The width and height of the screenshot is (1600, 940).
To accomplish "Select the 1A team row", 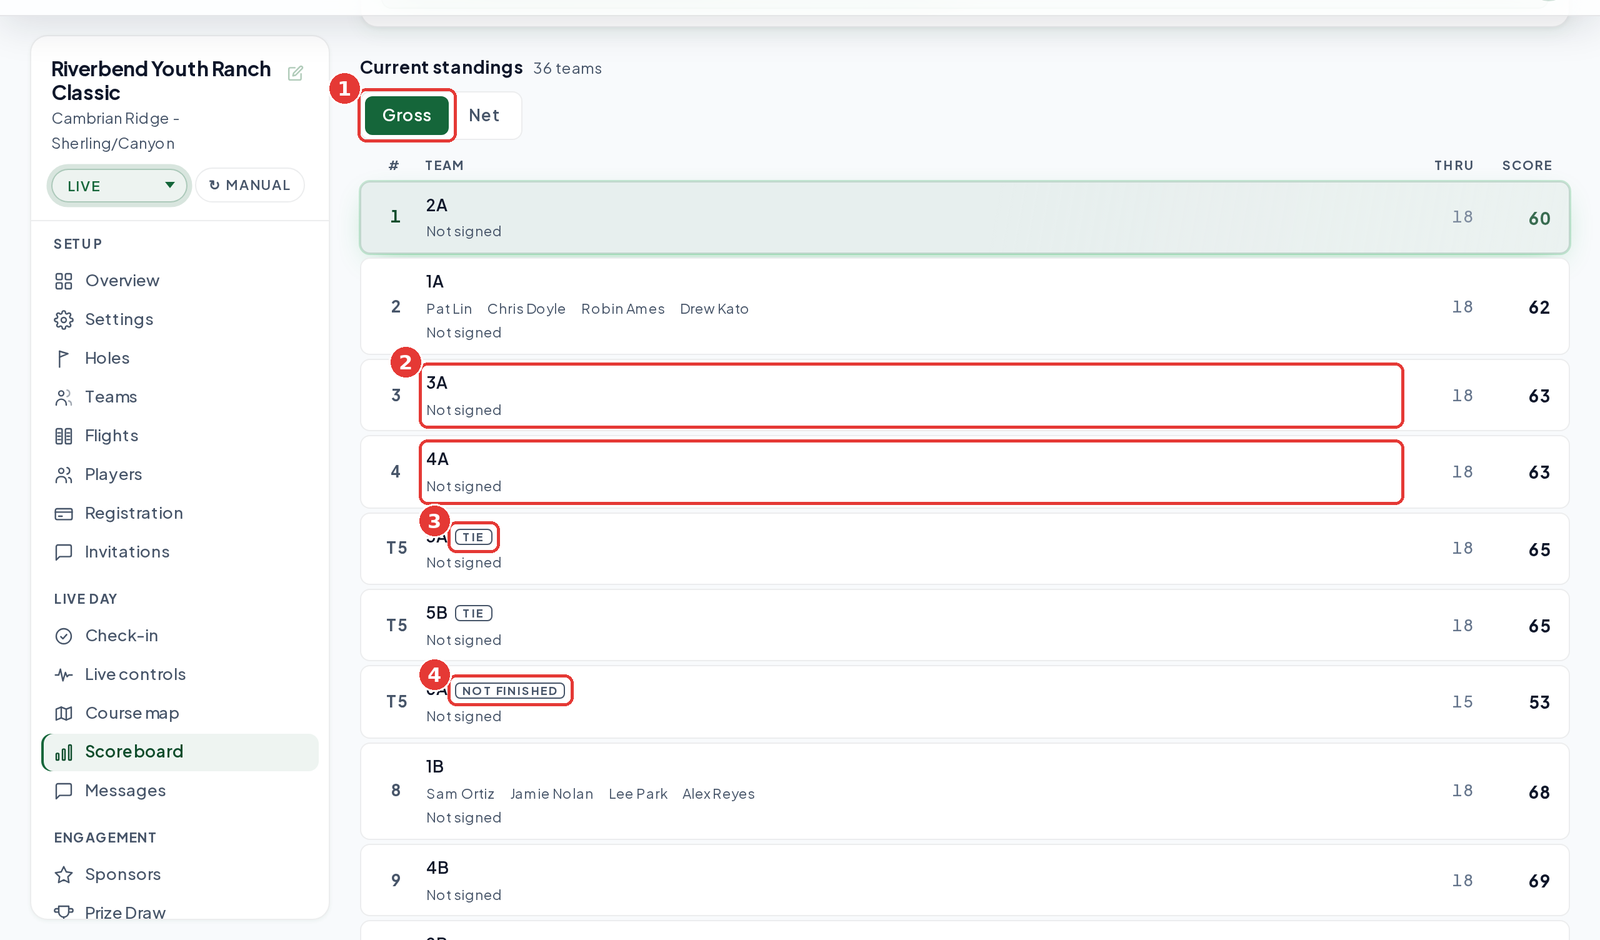I will coord(965,306).
